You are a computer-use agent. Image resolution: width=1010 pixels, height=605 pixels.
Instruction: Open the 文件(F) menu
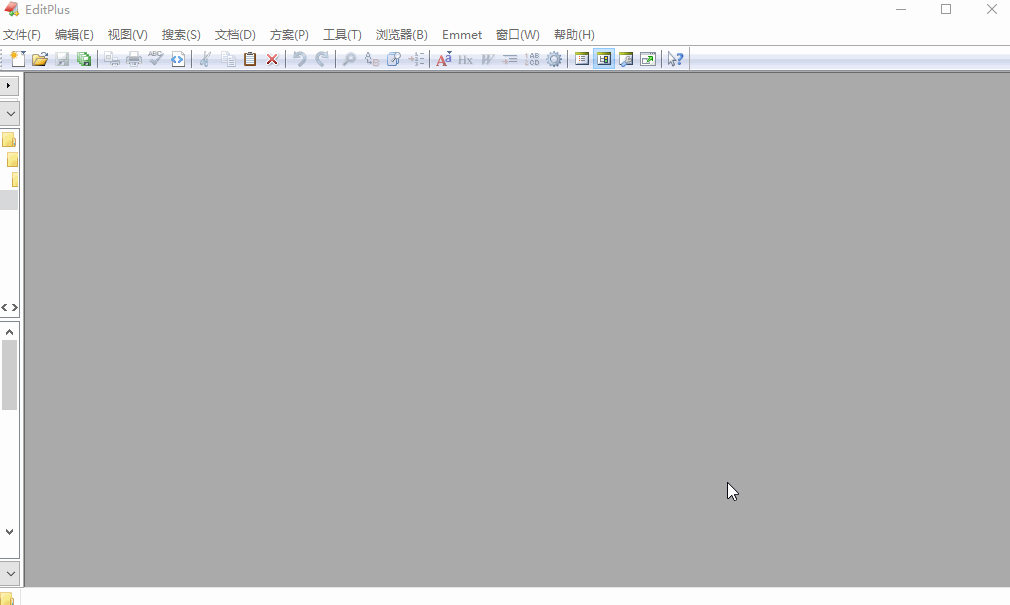pyautogui.click(x=22, y=35)
